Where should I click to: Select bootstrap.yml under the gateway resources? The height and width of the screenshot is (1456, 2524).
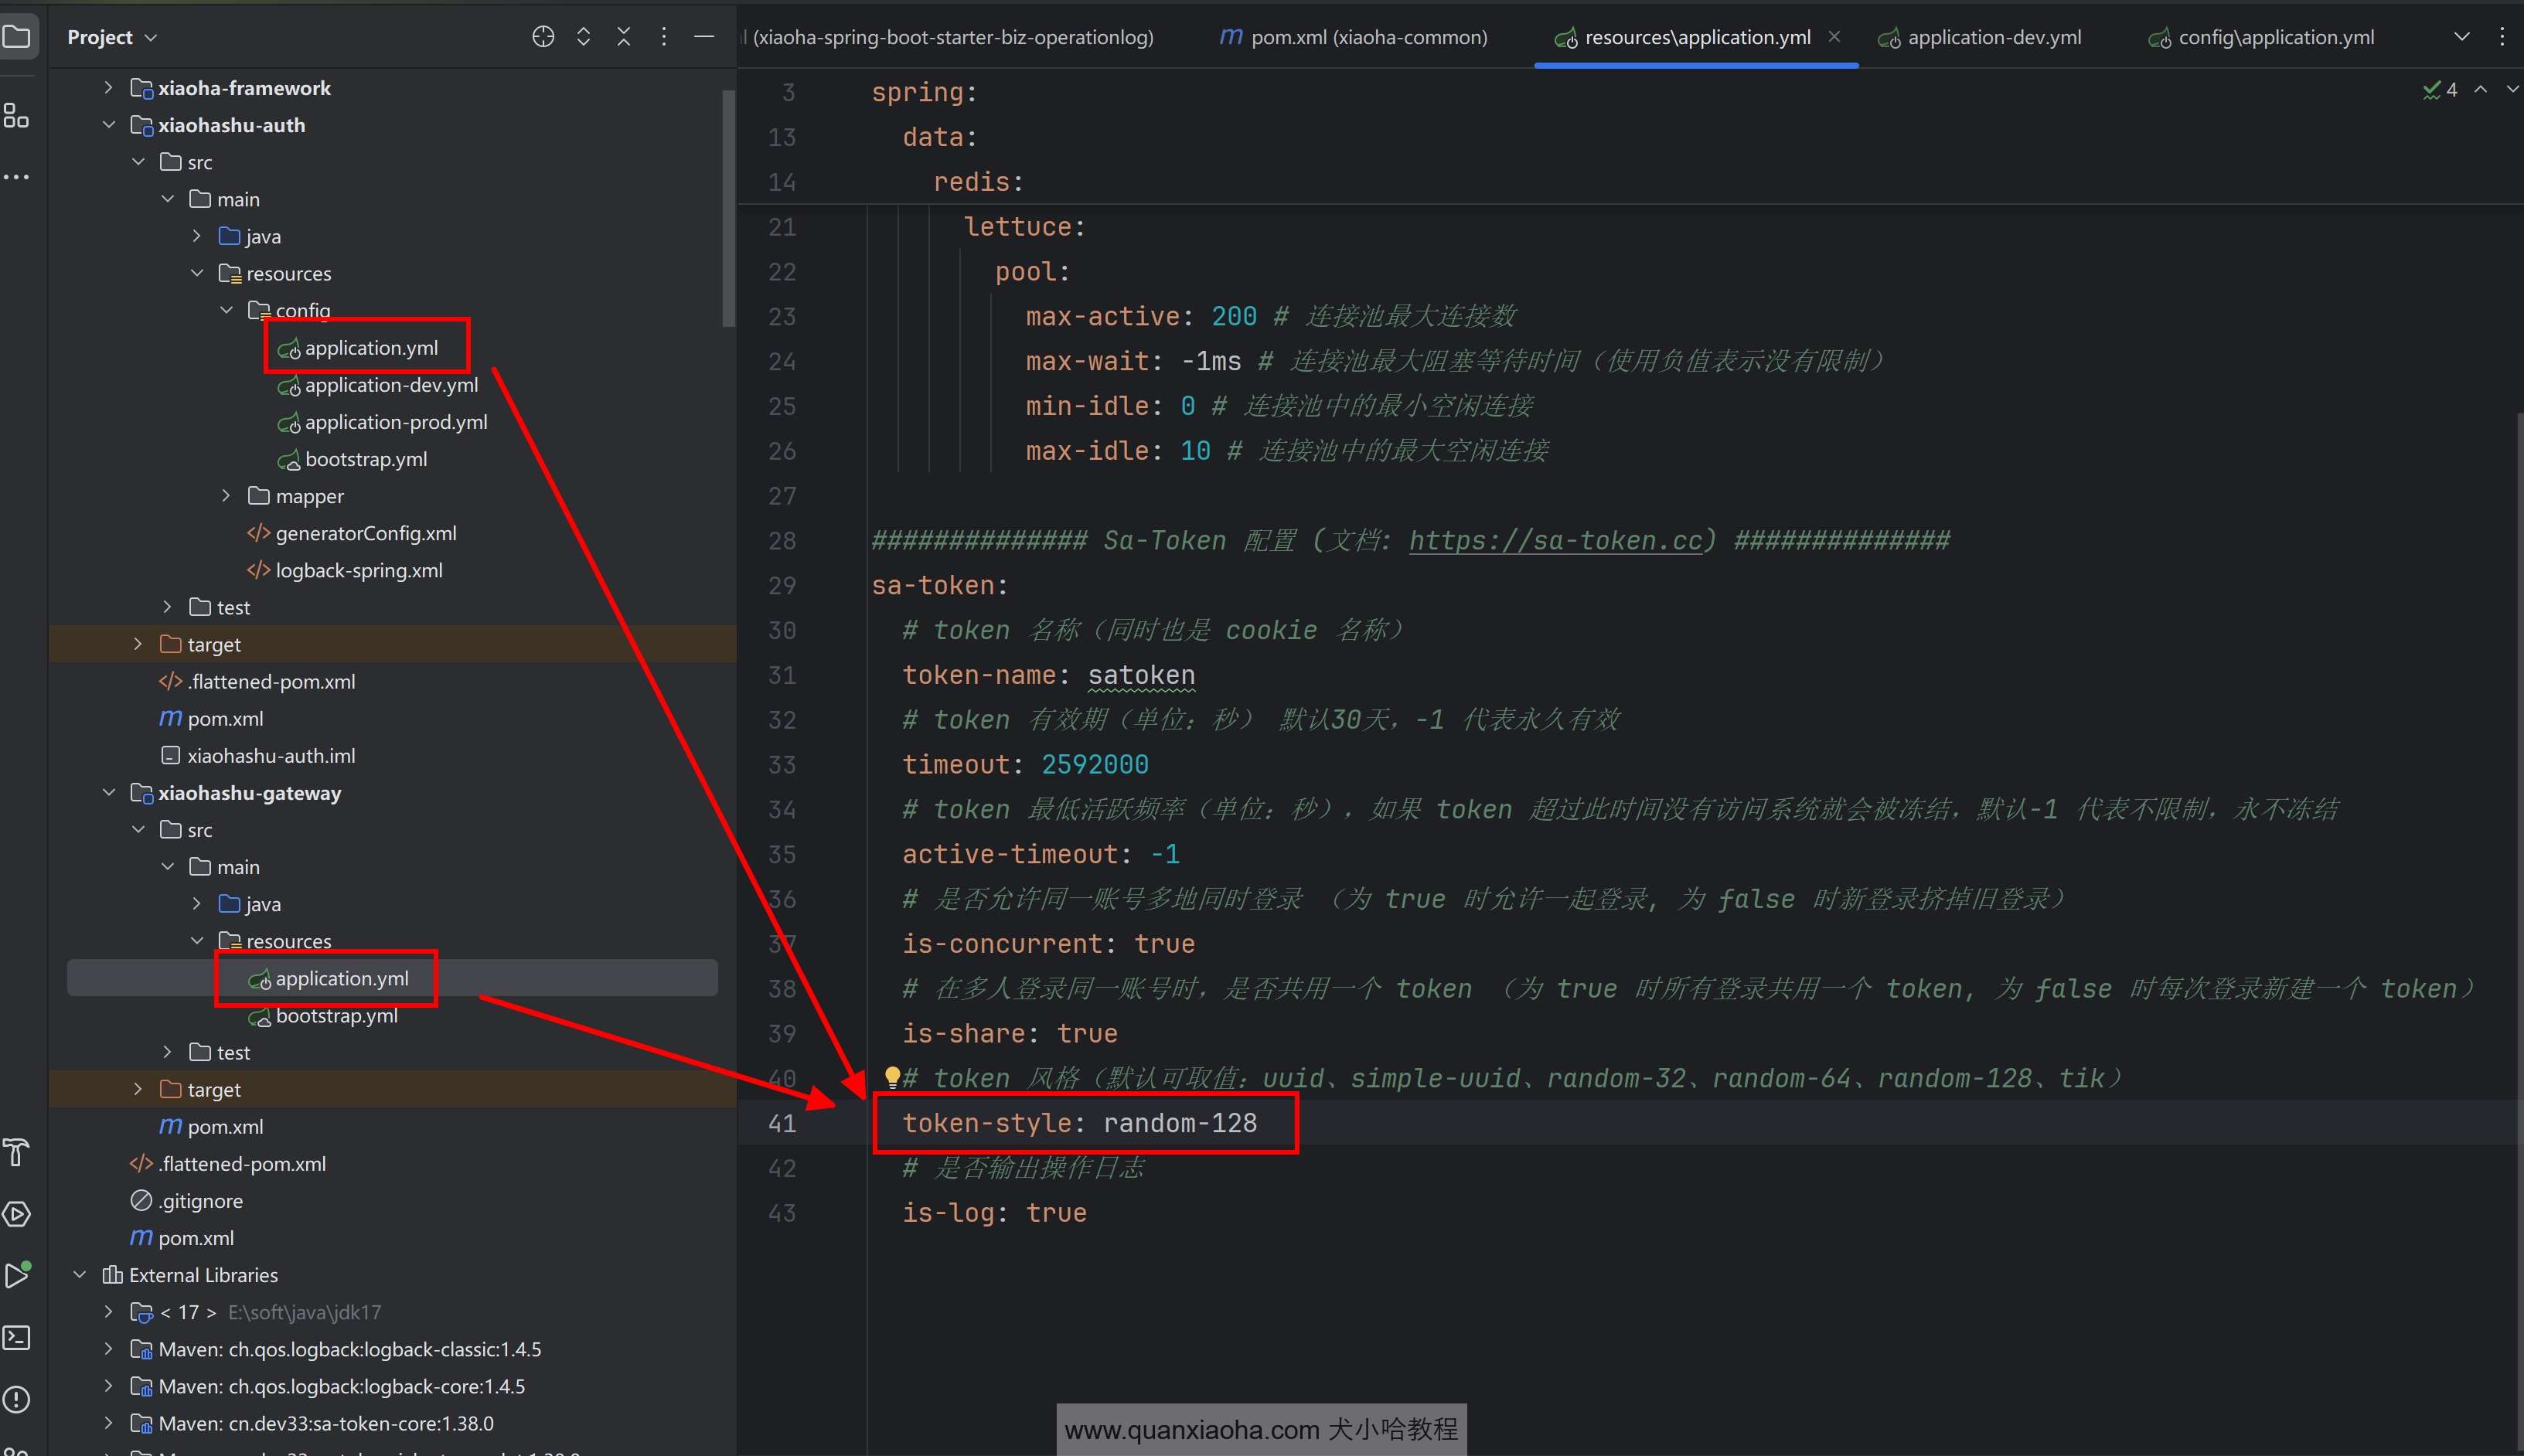click(x=336, y=1016)
